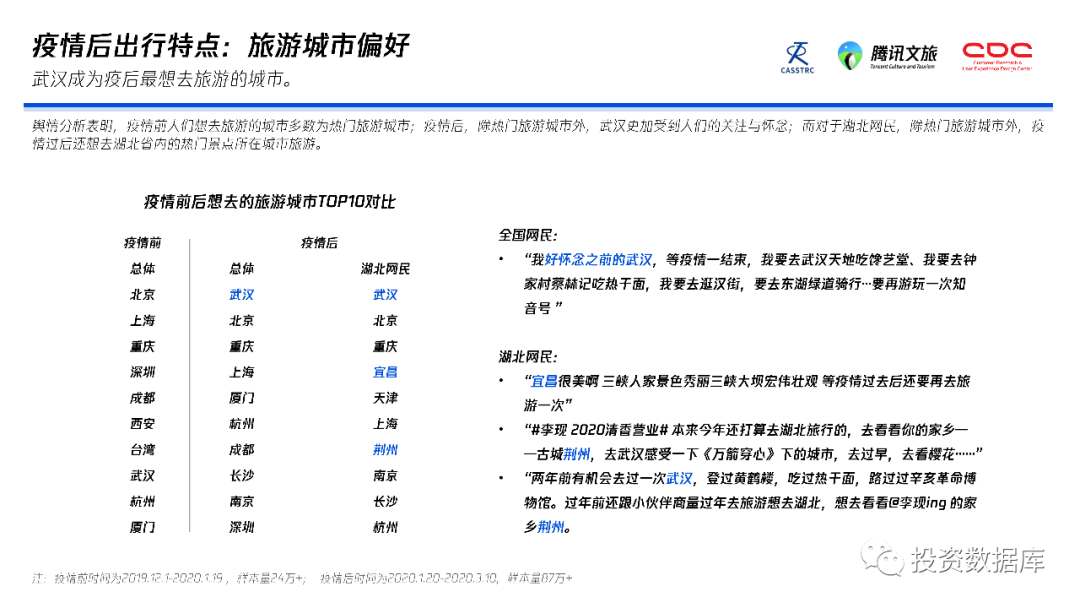Click the 全国网民: heading
Image resolution: width=1080 pixels, height=608 pixels.
[x=528, y=235]
